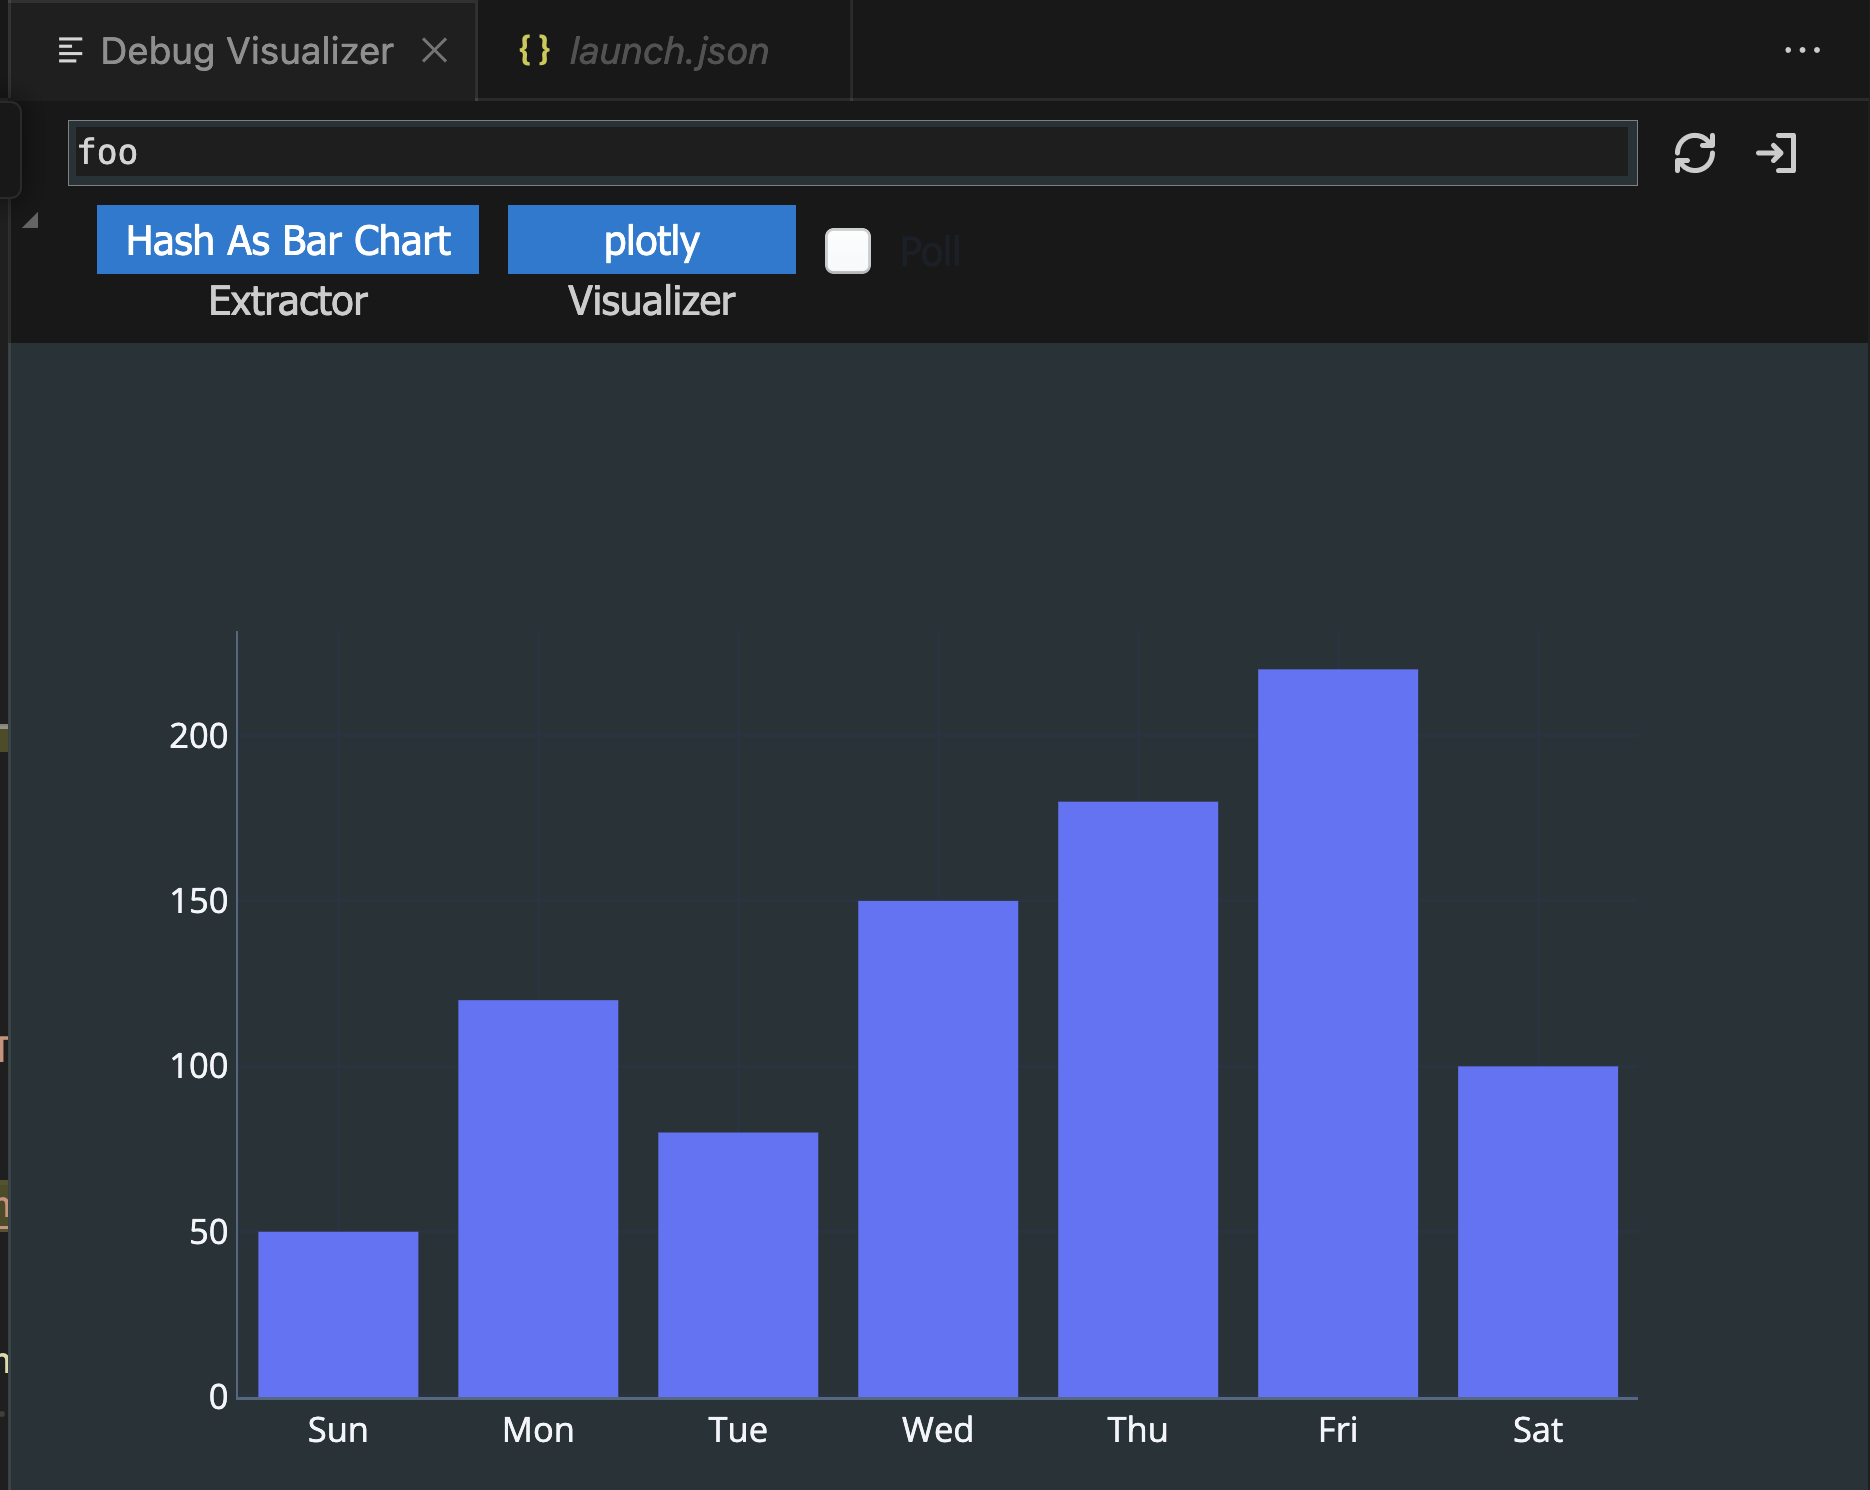
Task: Click the Debug Visualizer tab's lines icon
Action: 70,50
